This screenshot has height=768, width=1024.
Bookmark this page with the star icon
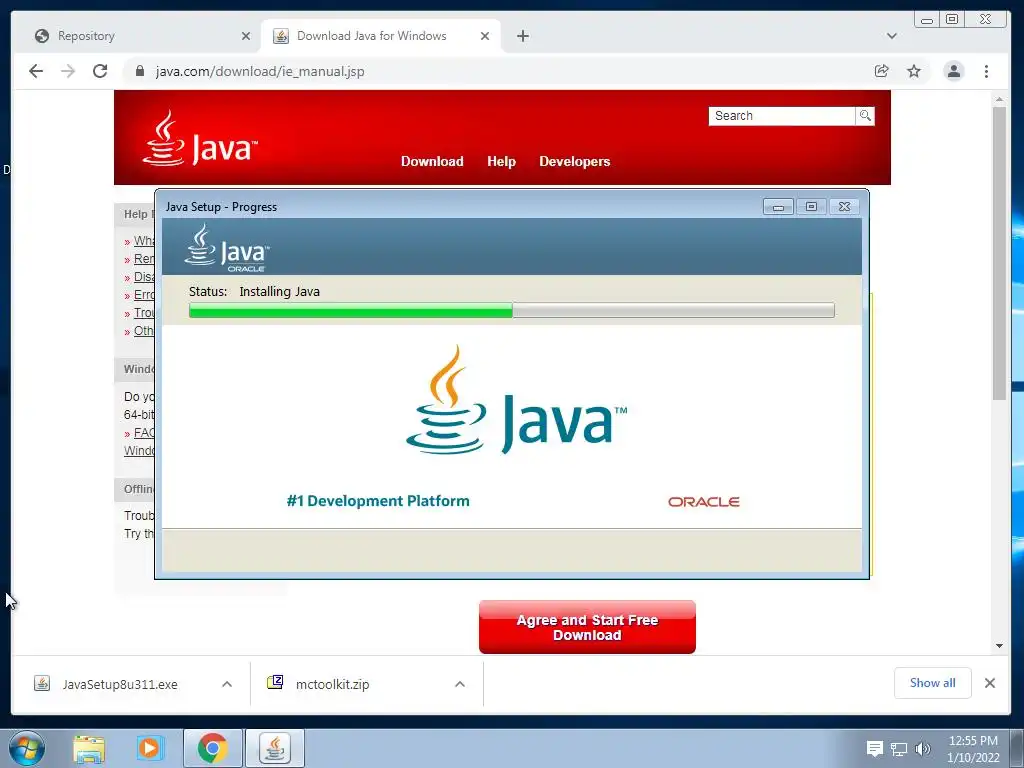click(x=914, y=71)
